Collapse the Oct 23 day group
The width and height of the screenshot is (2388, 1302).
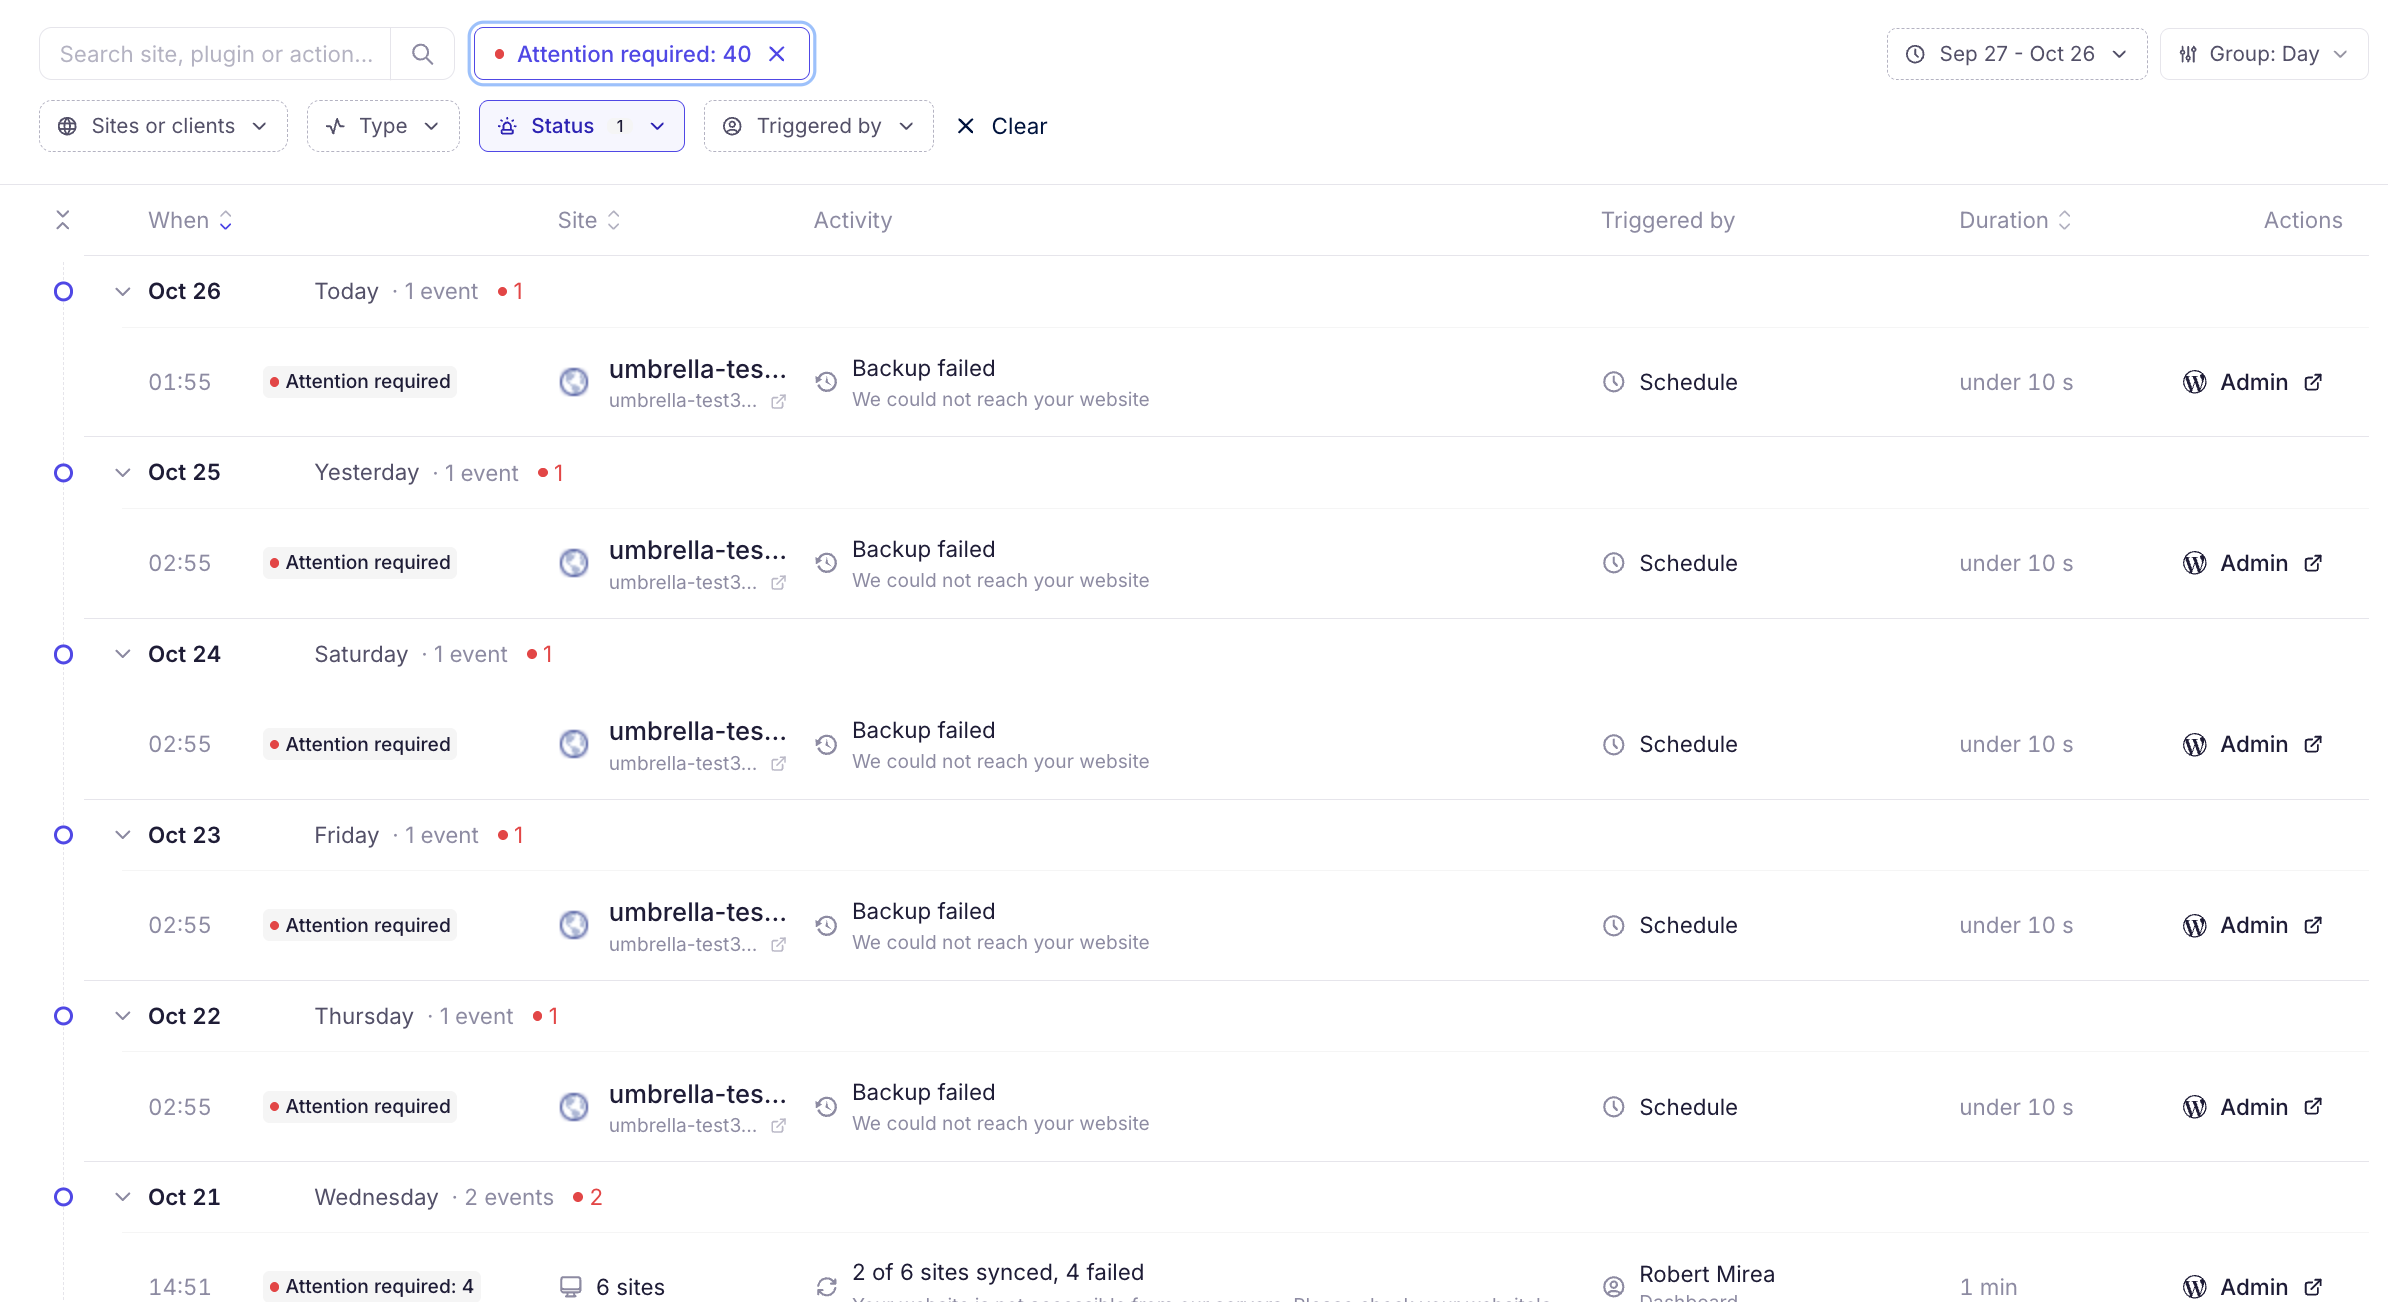click(123, 835)
